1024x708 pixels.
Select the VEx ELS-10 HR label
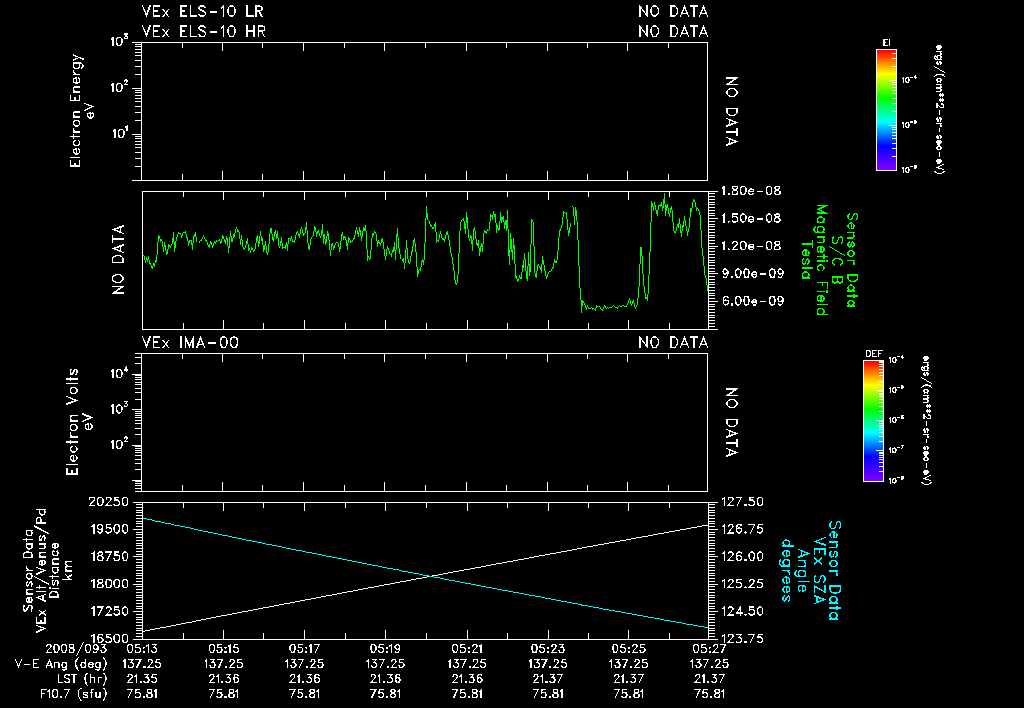click(204, 31)
